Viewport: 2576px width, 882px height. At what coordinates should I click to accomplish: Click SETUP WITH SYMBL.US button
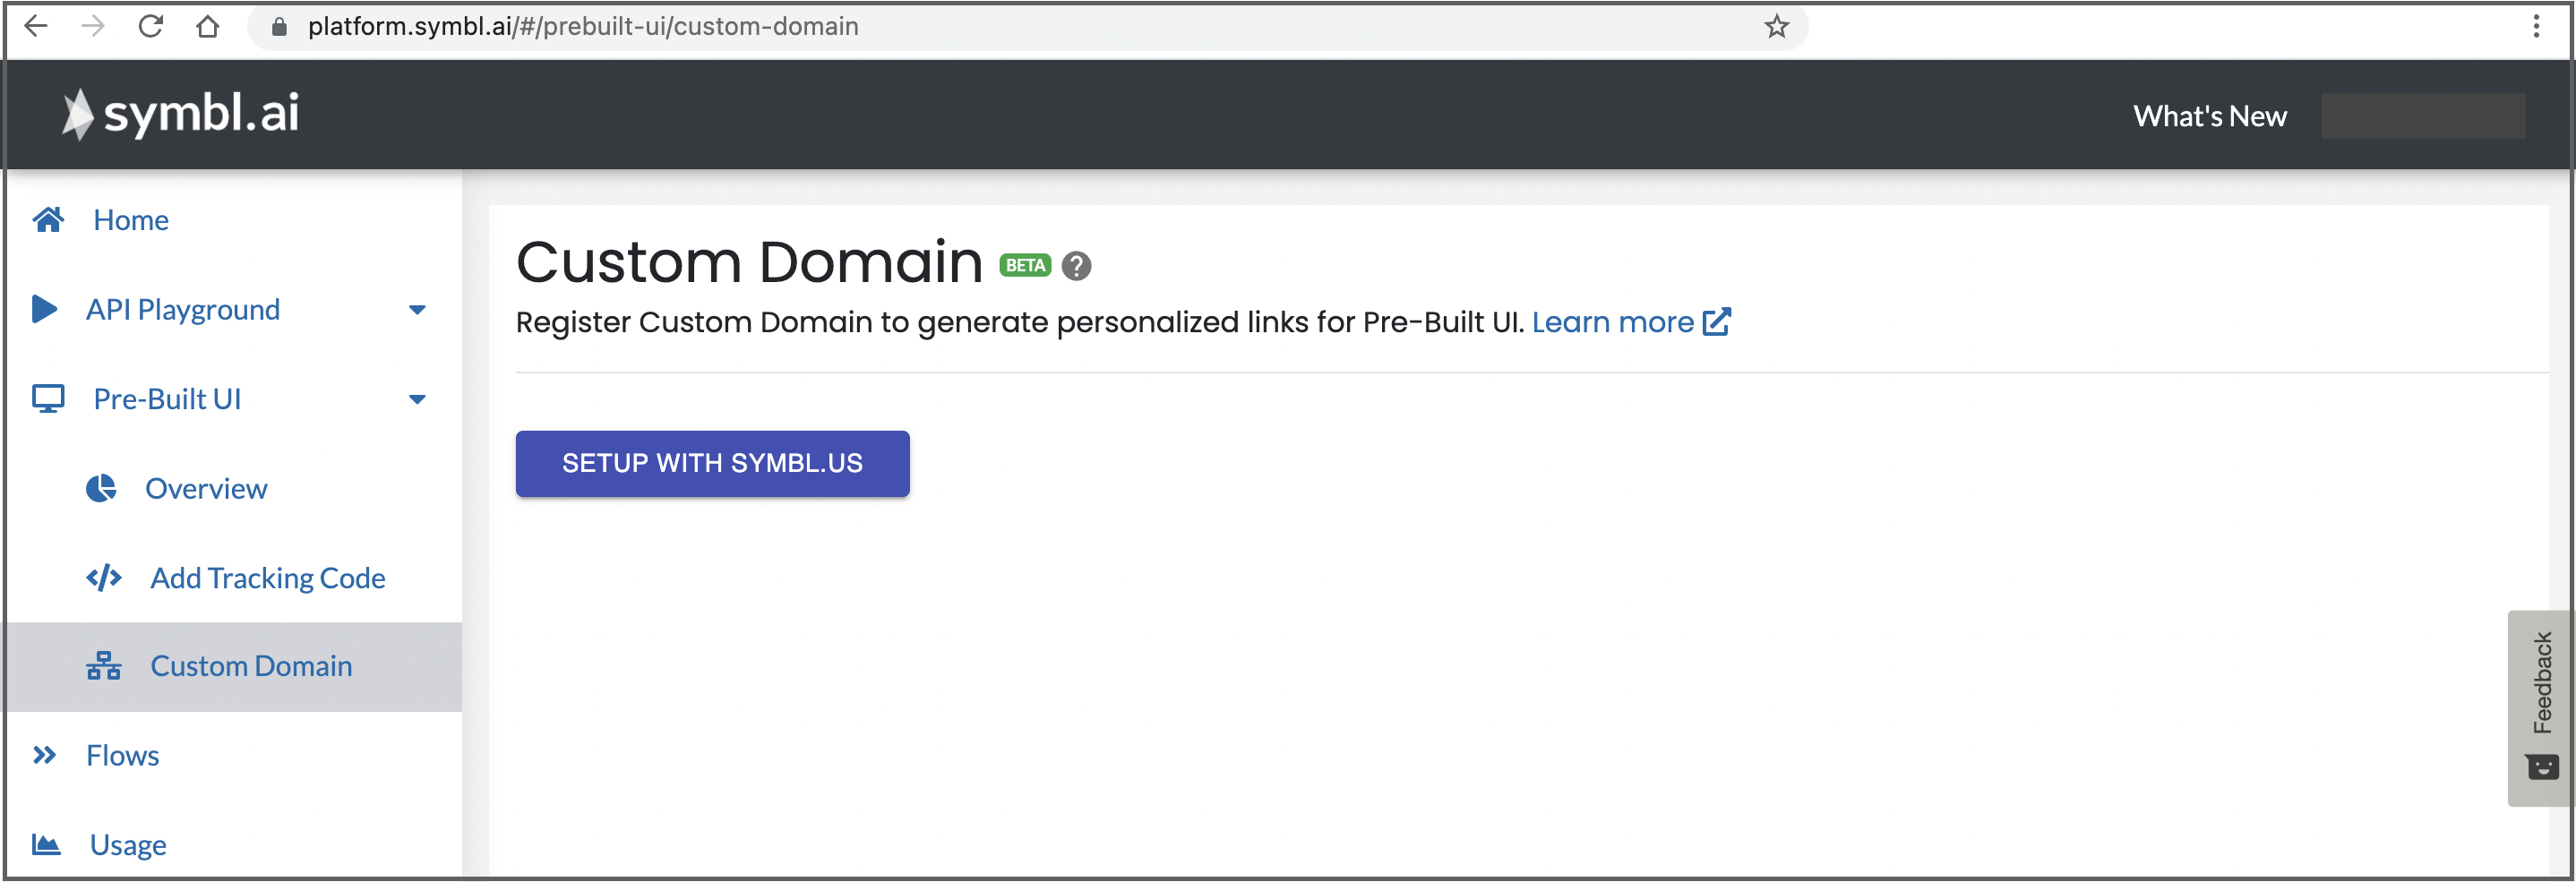[x=712, y=464]
